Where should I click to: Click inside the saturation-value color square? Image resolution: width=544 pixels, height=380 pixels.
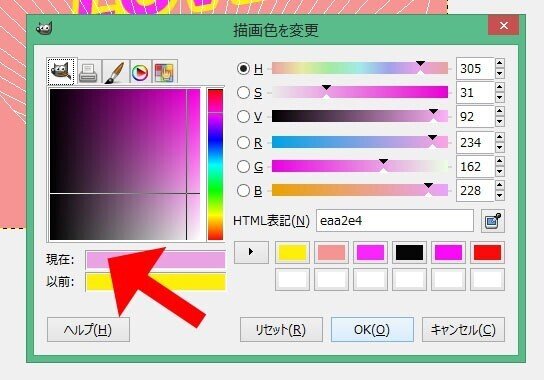[x=125, y=164]
